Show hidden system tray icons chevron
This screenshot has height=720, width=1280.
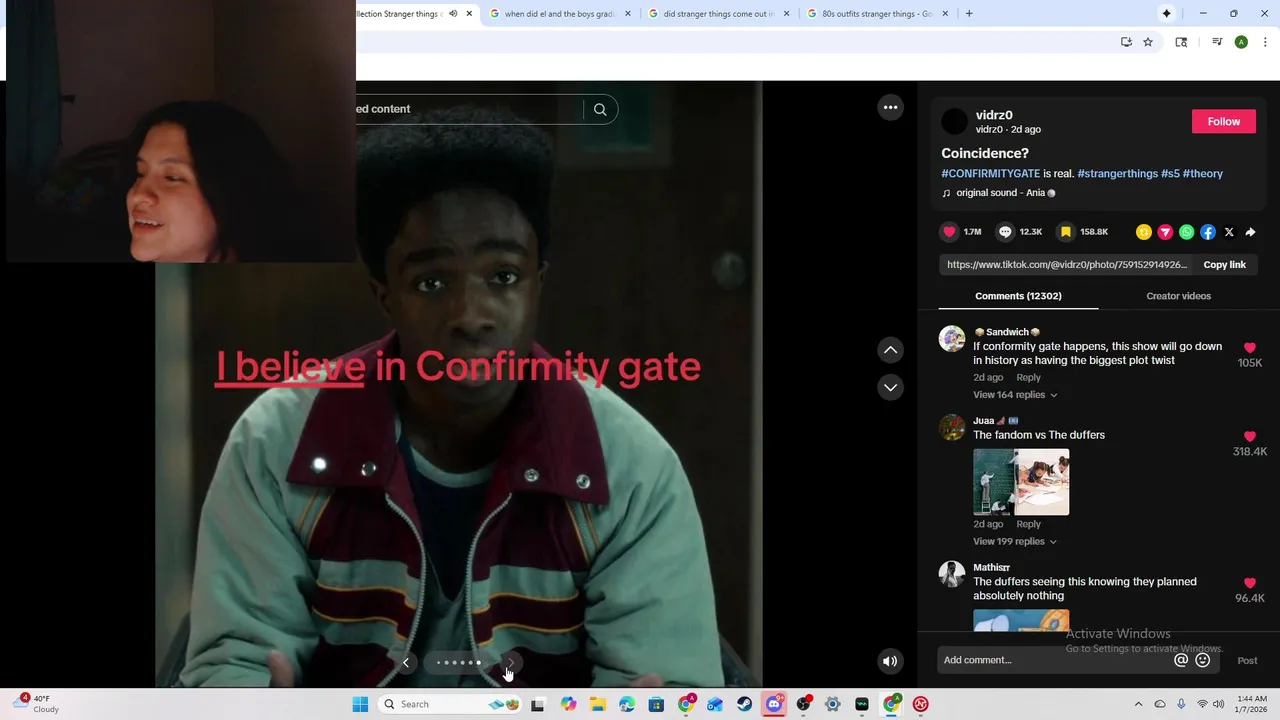coord(1138,704)
